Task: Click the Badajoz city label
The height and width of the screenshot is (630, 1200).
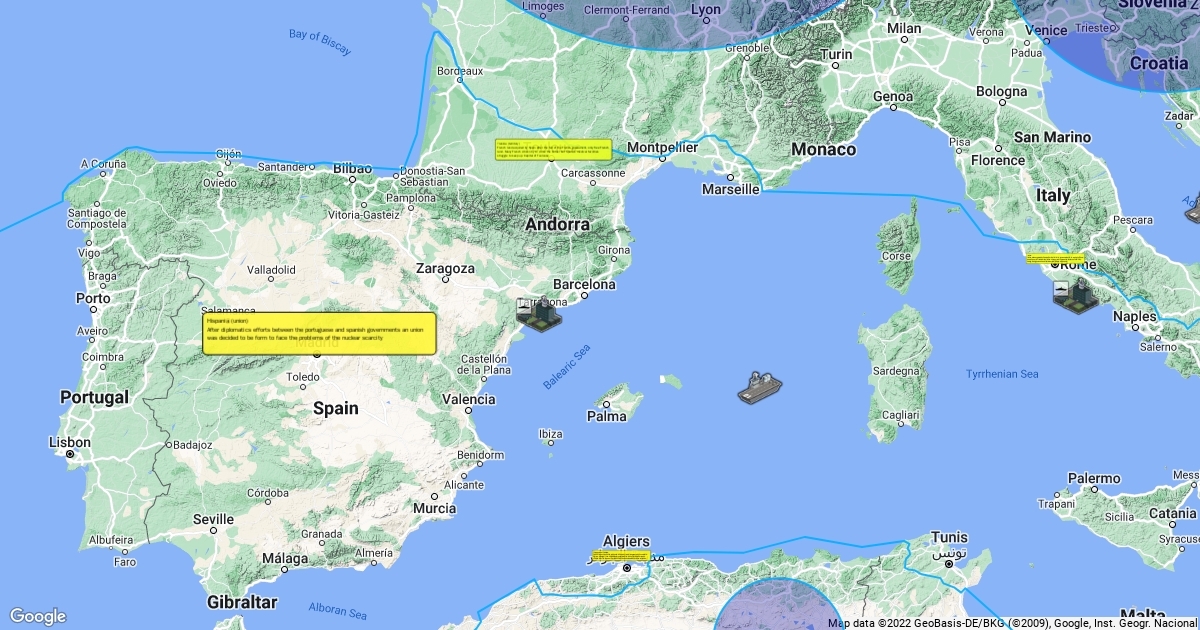Action: click(x=192, y=445)
